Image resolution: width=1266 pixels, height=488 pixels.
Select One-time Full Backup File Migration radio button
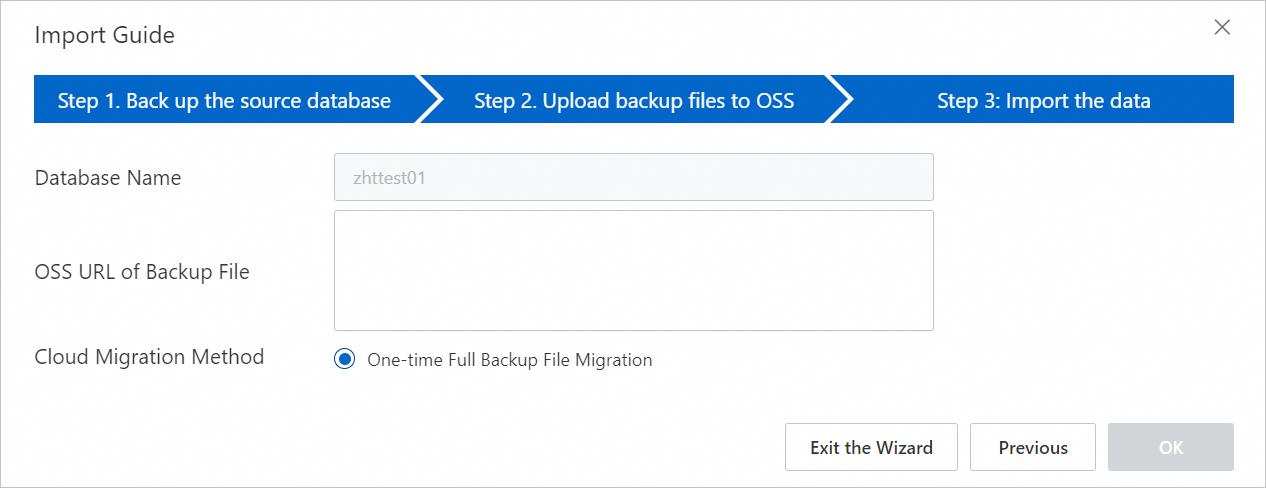point(345,360)
